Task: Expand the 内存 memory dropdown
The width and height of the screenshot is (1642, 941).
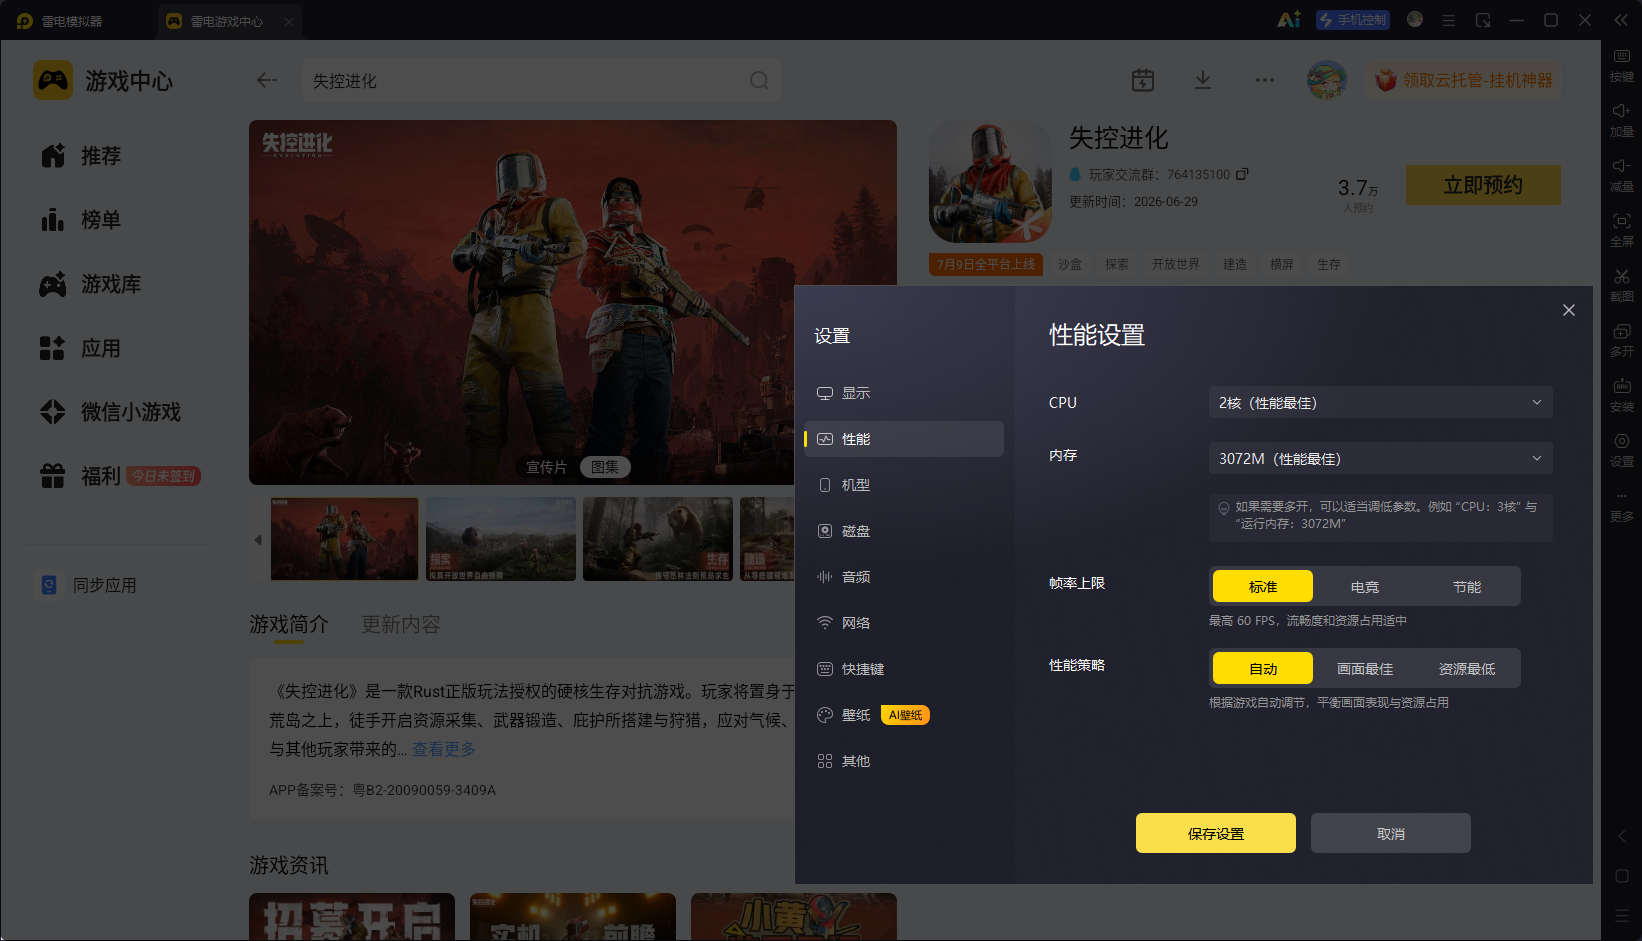Action: 1380,458
